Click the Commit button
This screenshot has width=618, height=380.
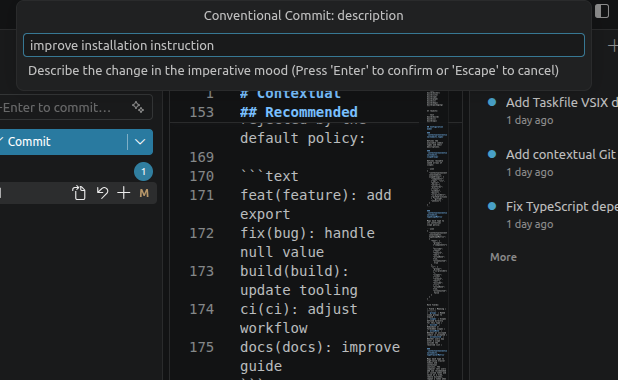pos(63,142)
